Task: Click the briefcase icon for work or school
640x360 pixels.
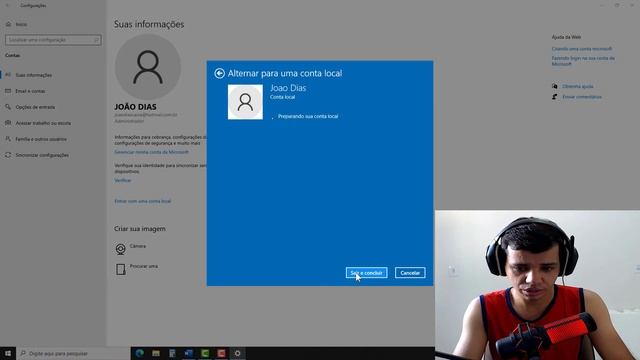Action: pos(8,123)
